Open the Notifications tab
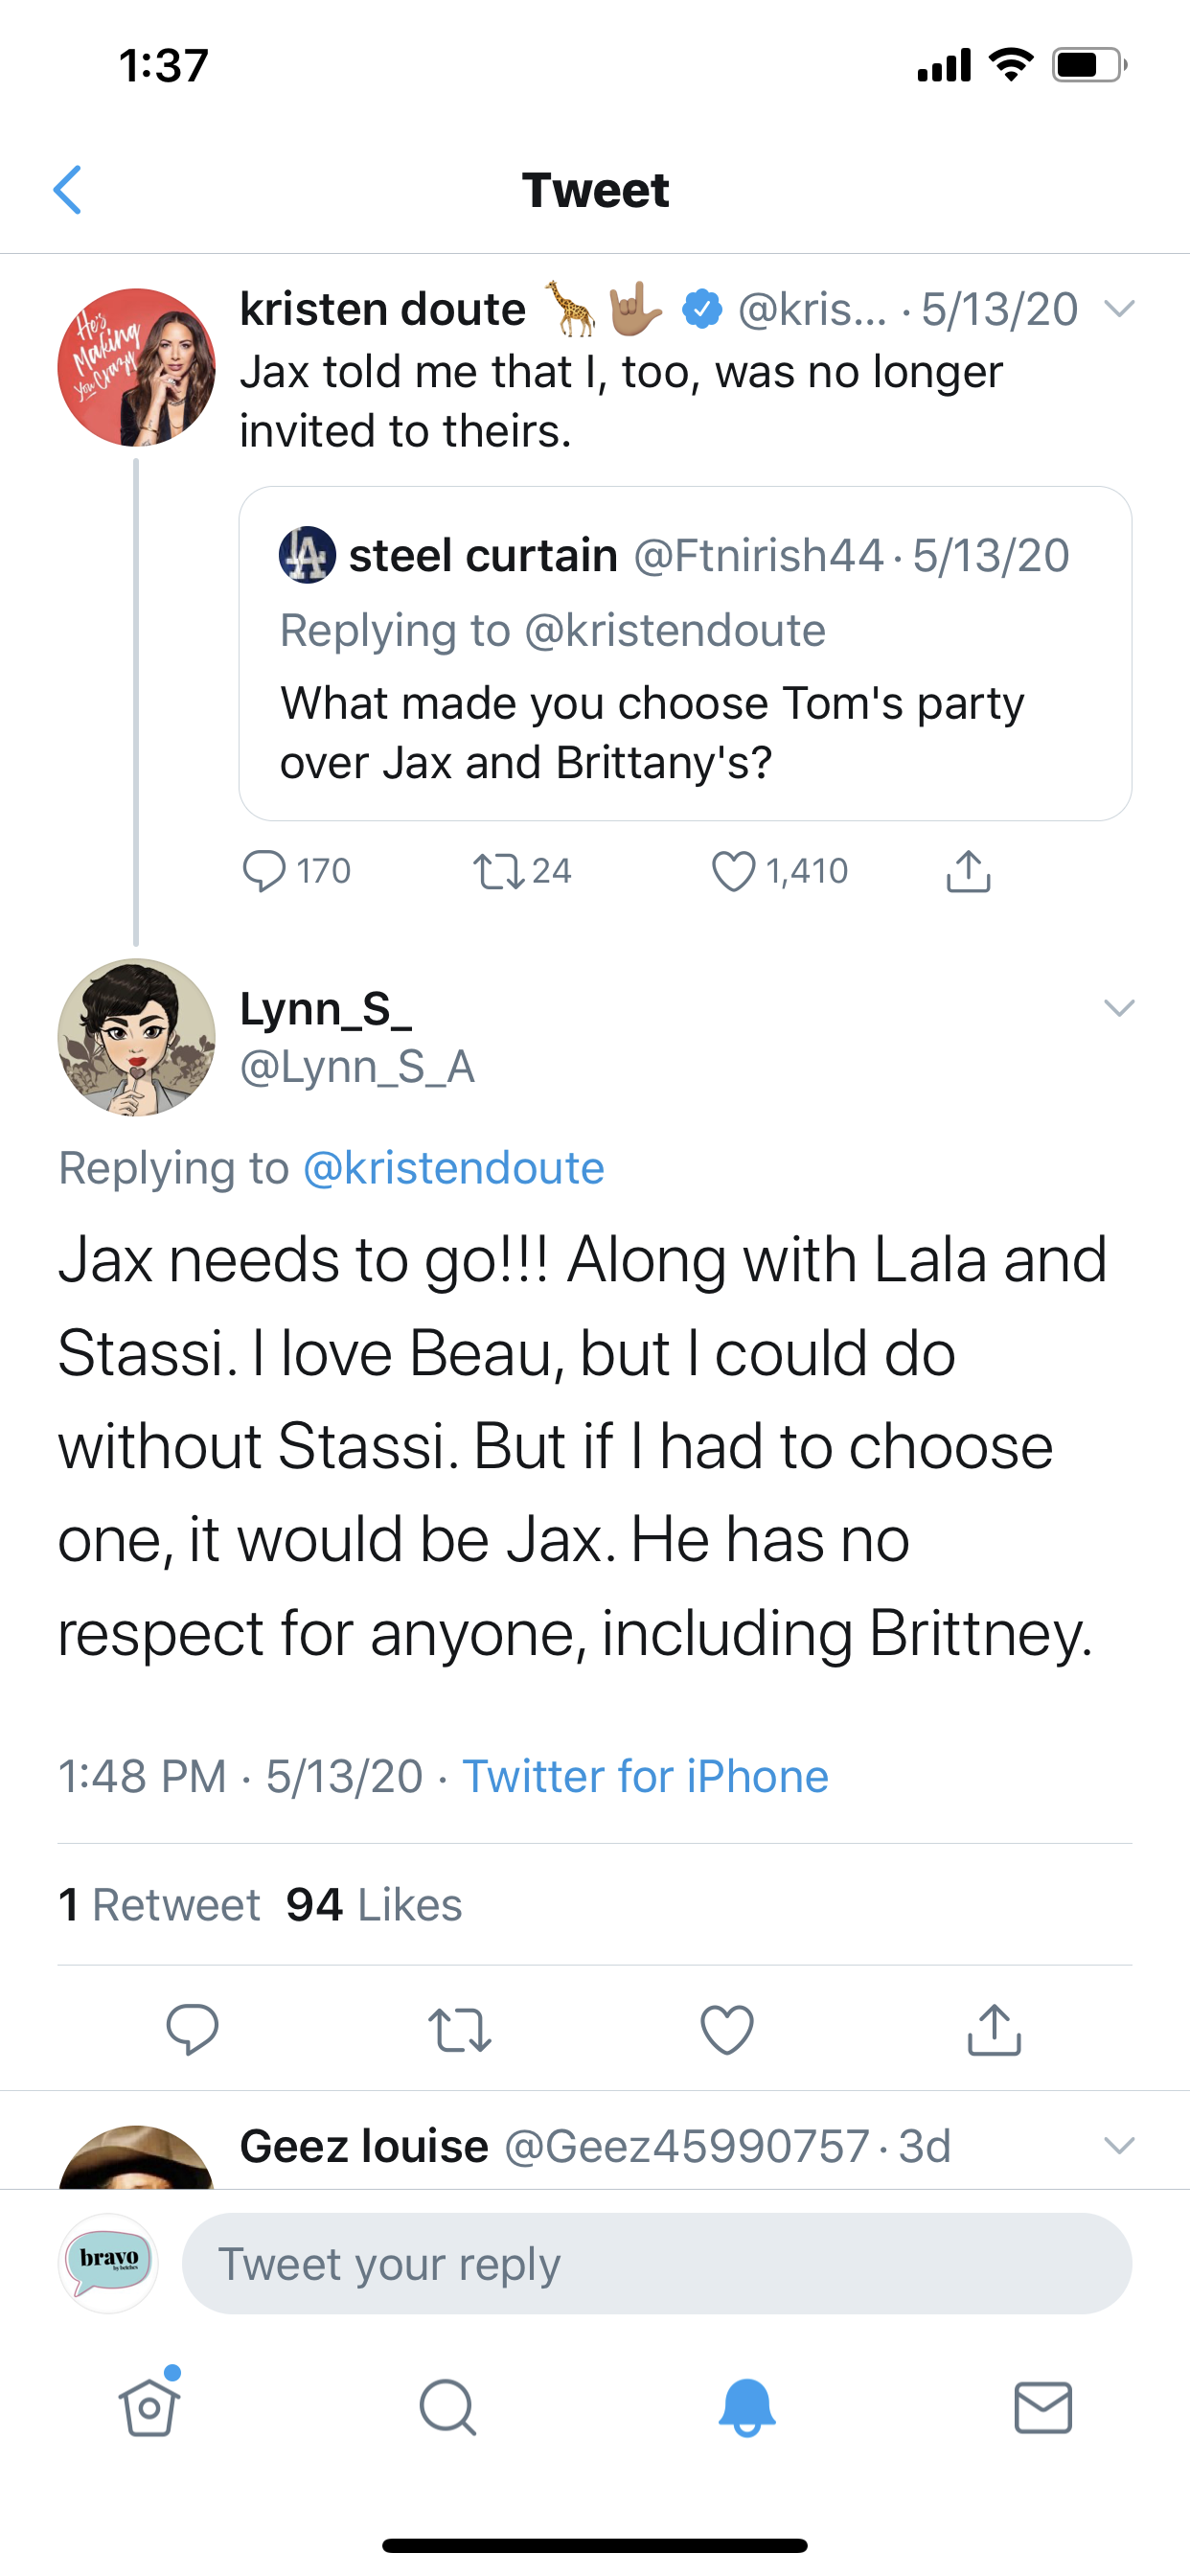 (x=745, y=2407)
